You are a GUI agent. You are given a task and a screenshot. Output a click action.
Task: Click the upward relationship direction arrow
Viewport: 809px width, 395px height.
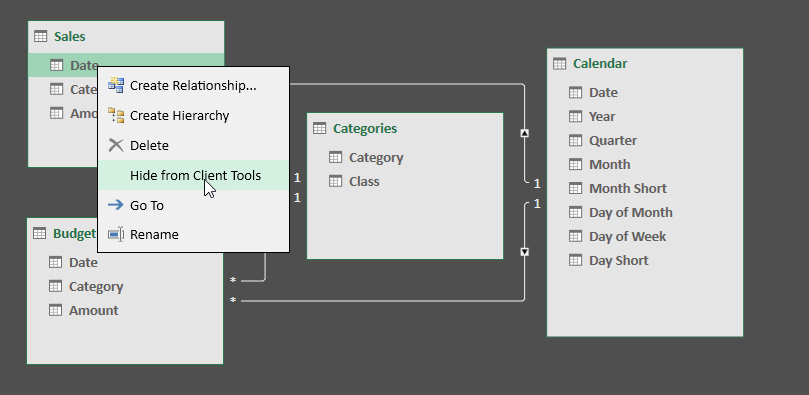pyautogui.click(x=525, y=133)
